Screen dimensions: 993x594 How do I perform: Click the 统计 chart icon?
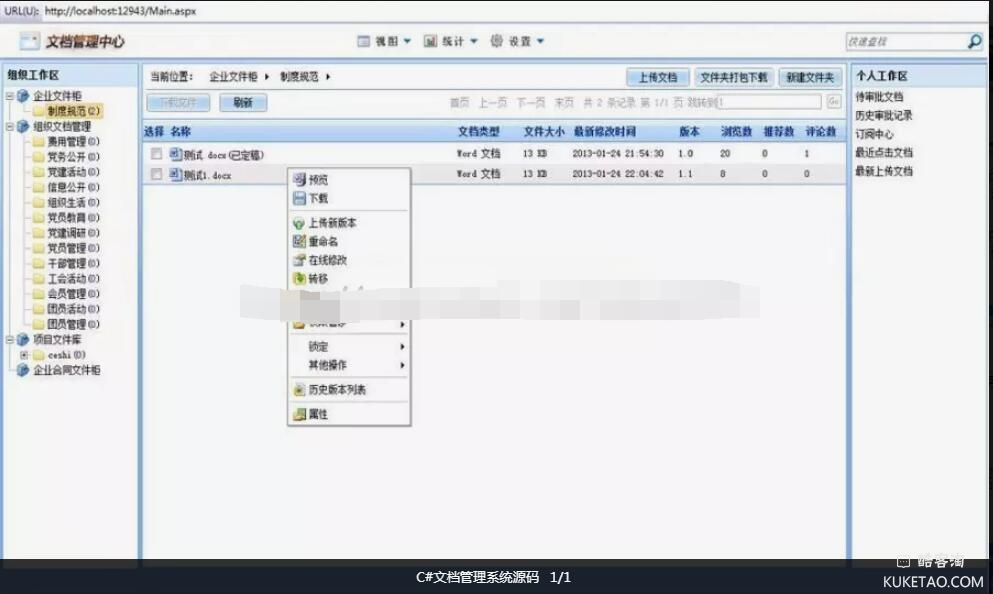[430, 41]
